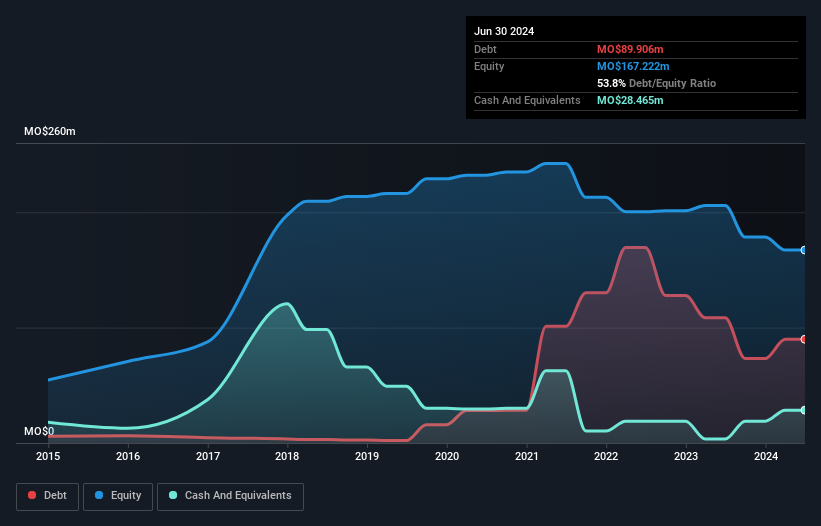Click the 2022 x-axis label
821x526 pixels.
coord(606,456)
